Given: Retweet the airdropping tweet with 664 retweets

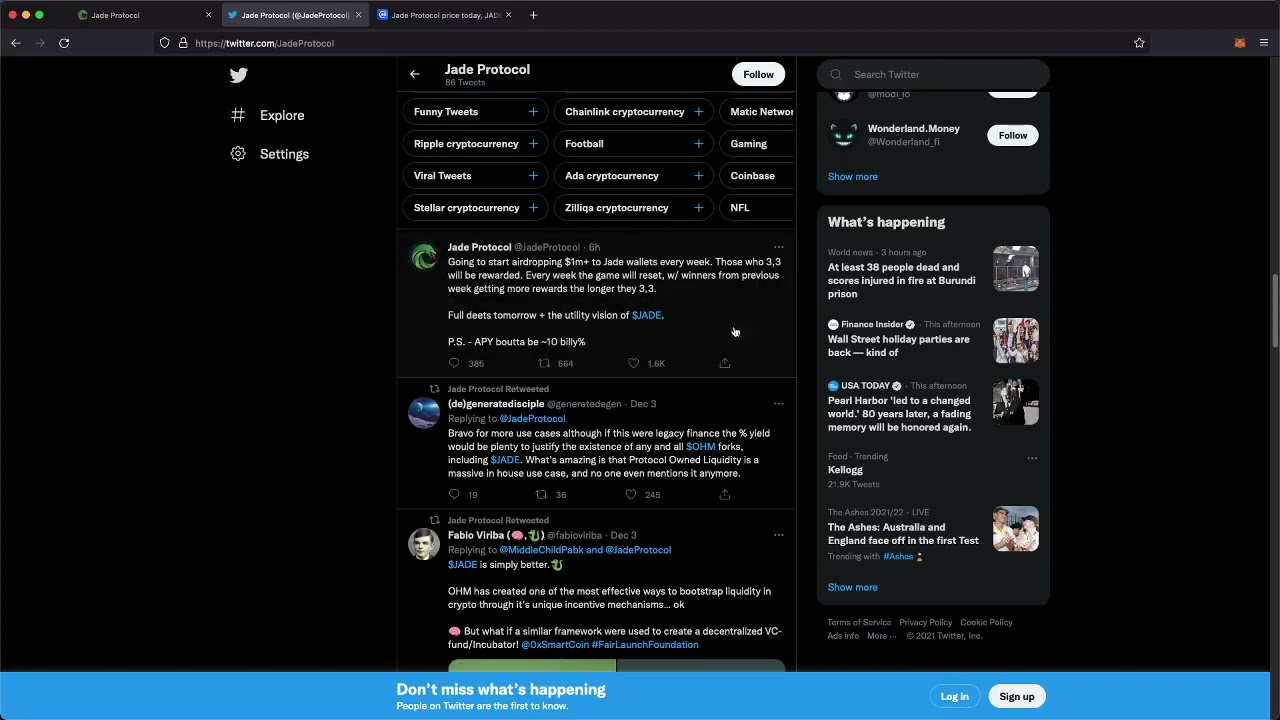Looking at the screenshot, I should point(544,363).
